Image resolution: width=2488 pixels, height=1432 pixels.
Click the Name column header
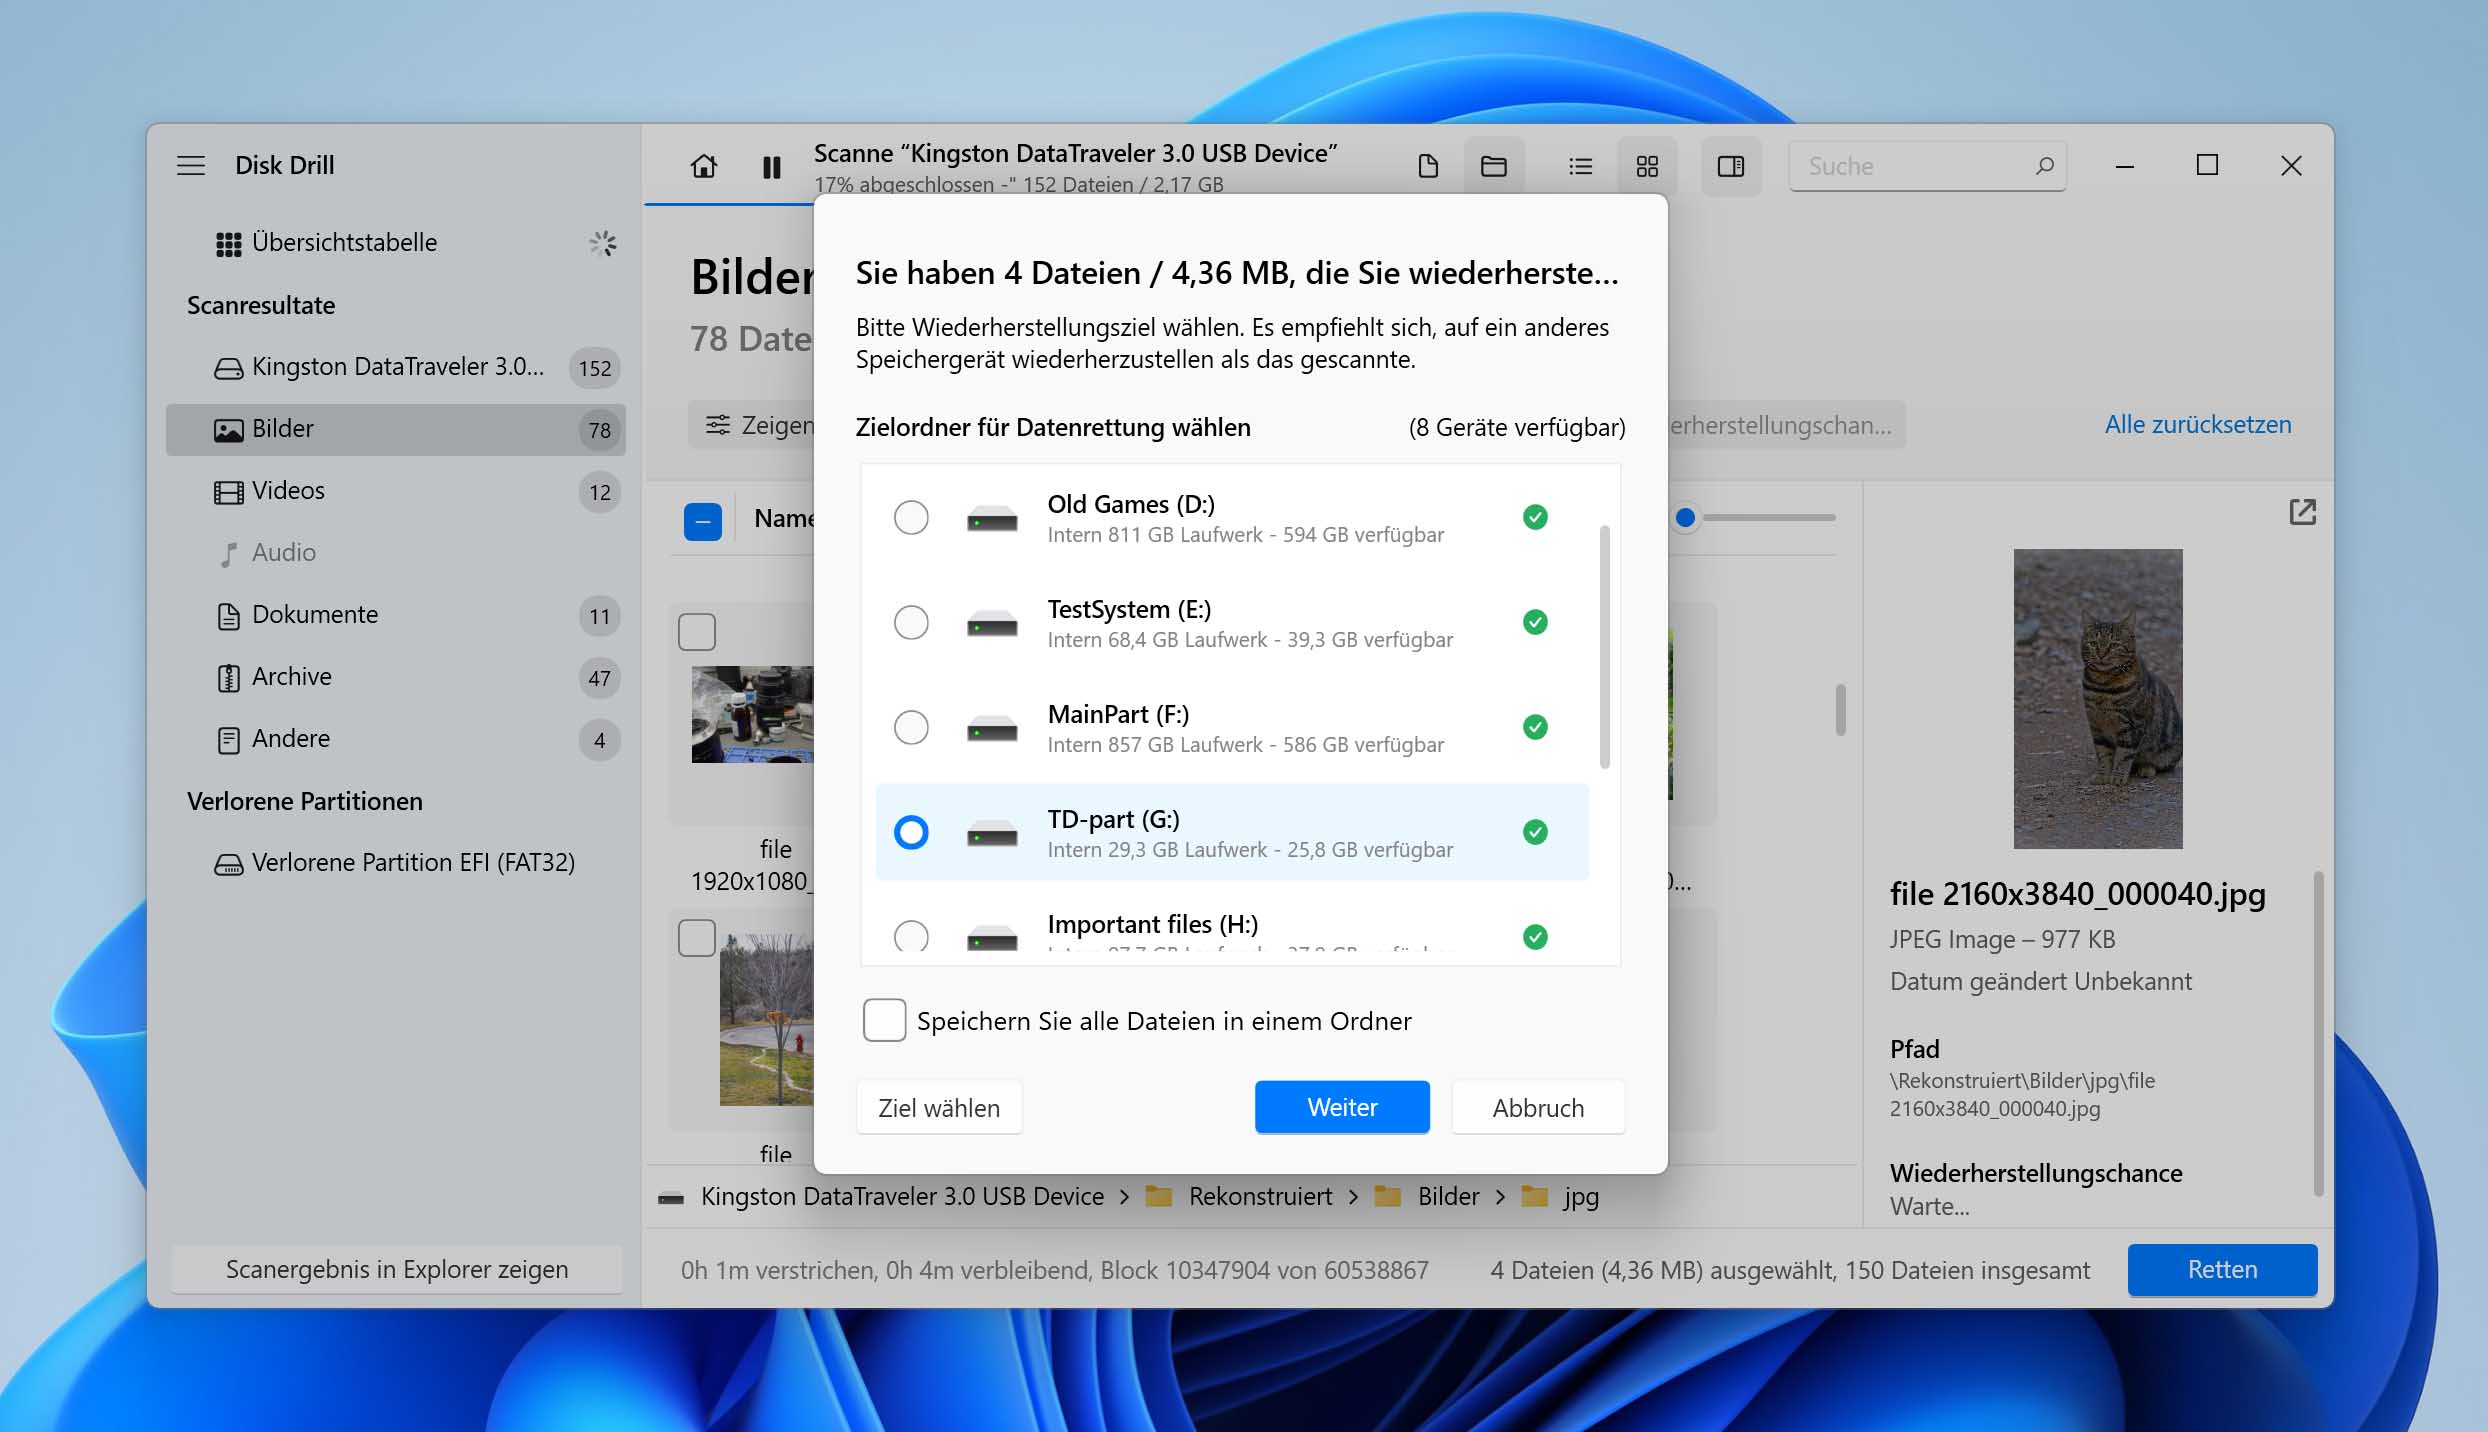(785, 518)
